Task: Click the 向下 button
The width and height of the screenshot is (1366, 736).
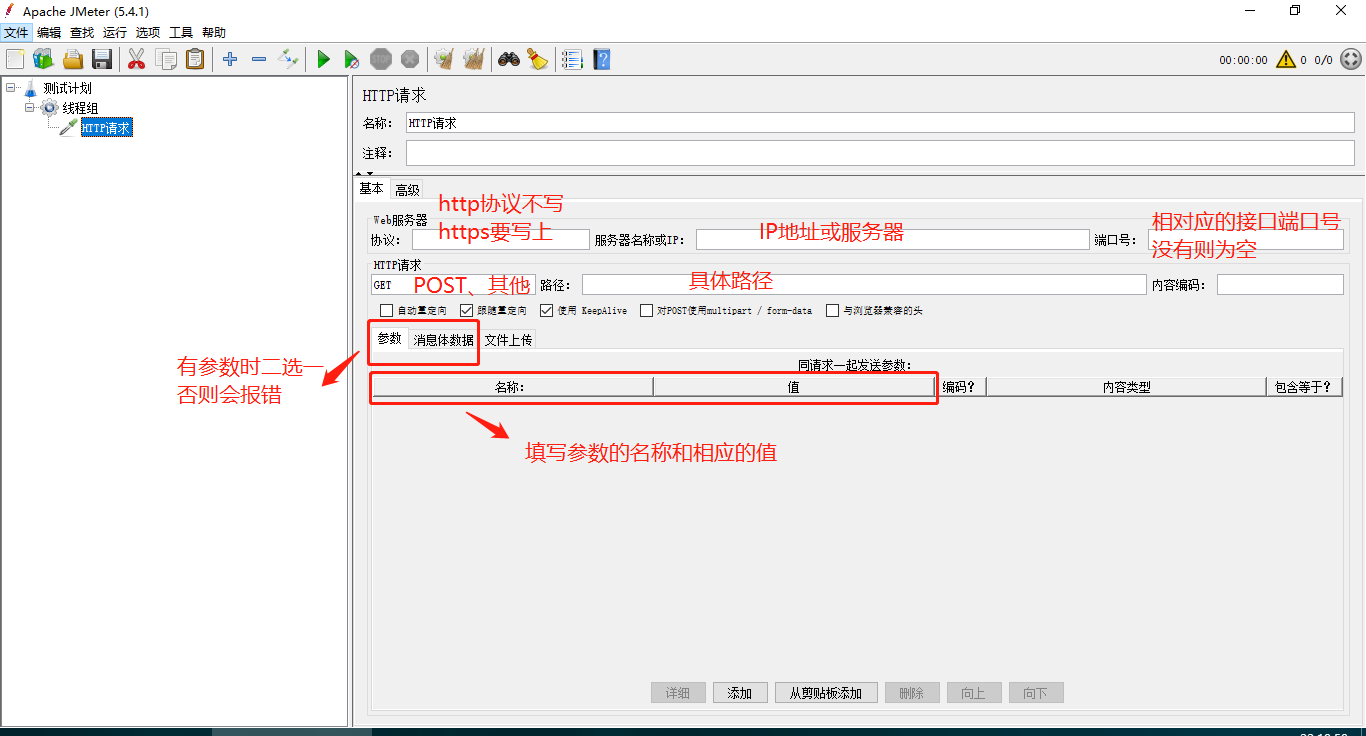Action: (1036, 693)
